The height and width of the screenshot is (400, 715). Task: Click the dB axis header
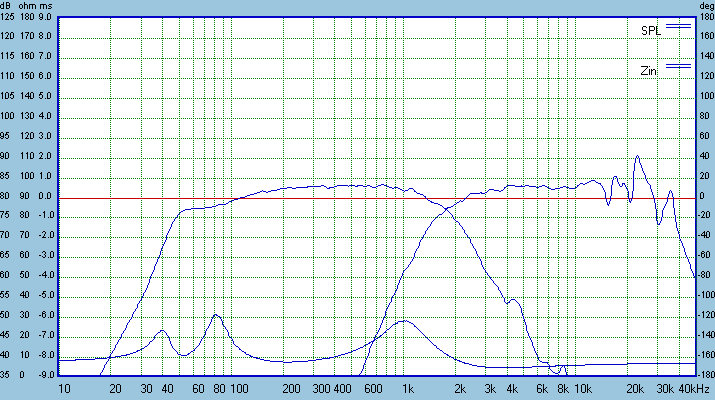coord(9,6)
